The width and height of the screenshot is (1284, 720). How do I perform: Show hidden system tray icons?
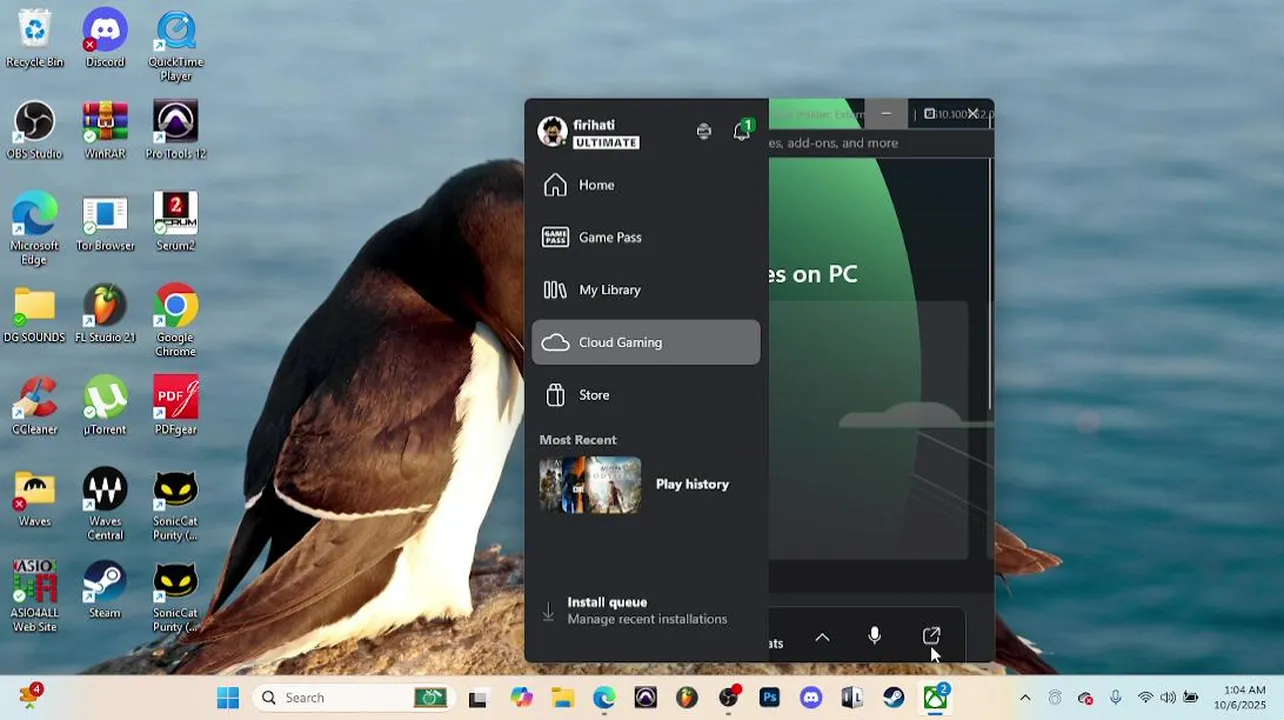1025,698
